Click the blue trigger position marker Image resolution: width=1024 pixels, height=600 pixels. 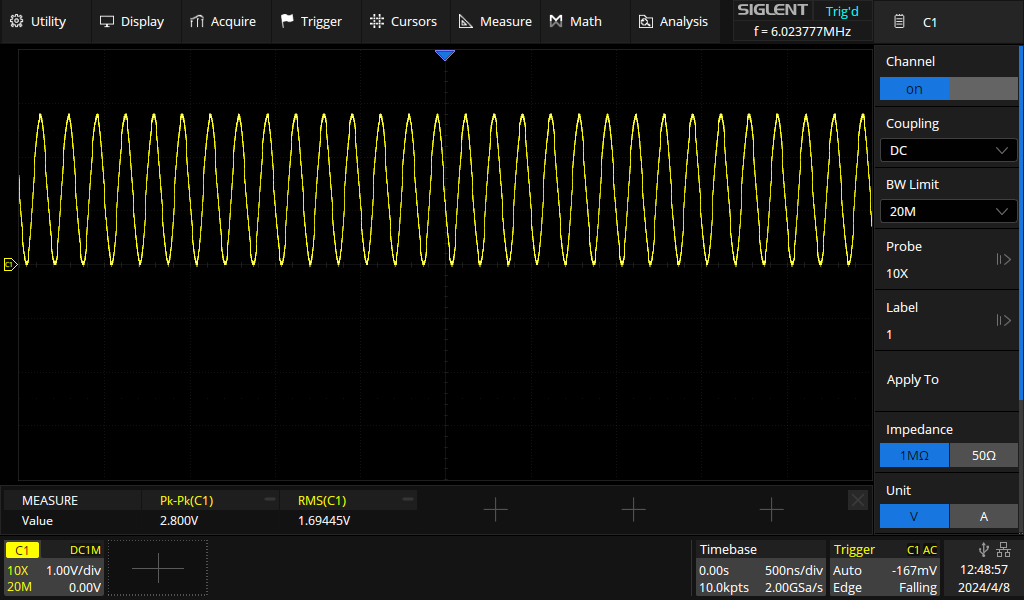point(445,56)
